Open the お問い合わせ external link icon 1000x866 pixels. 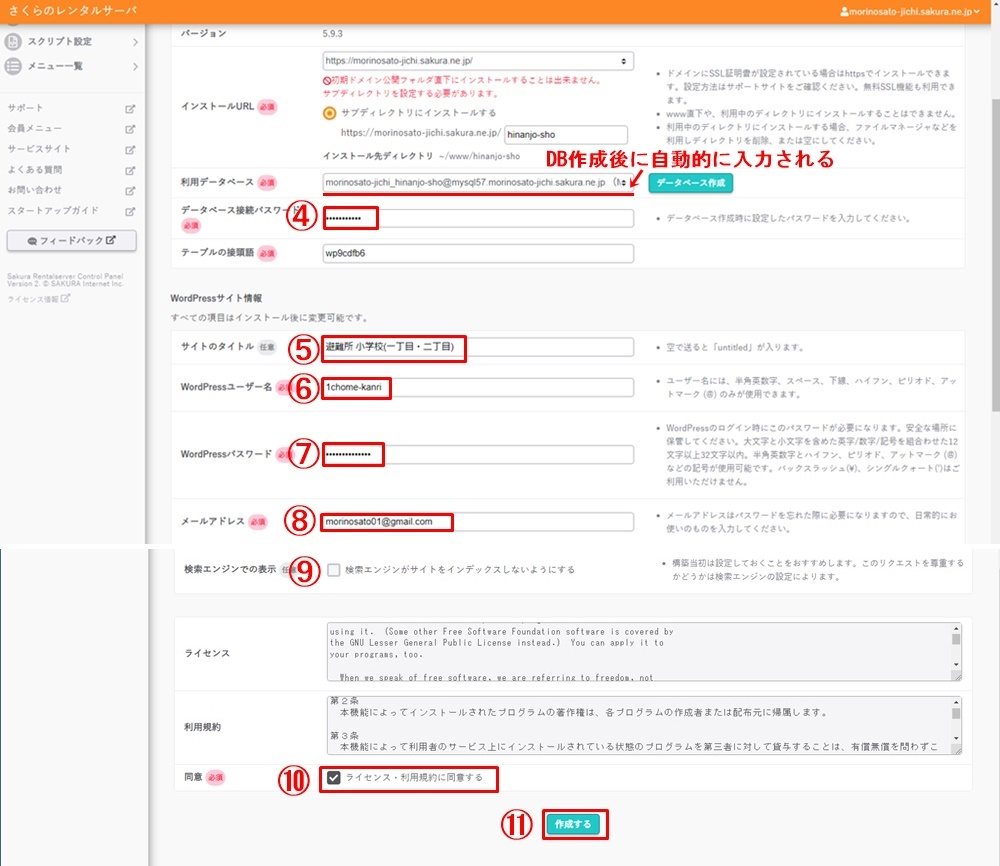click(130, 191)
